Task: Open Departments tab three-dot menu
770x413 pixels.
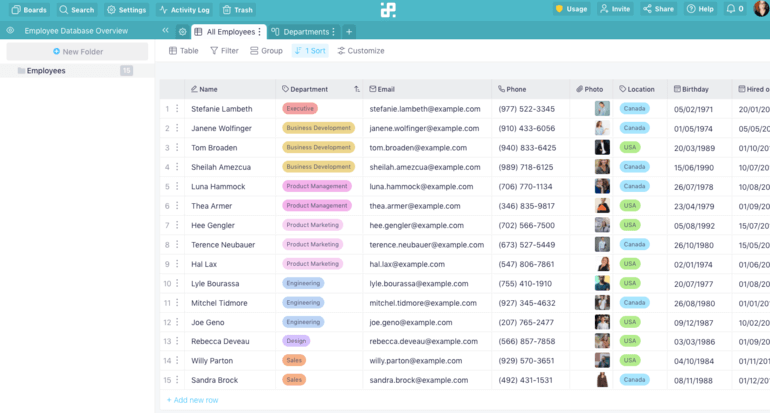Action: click(x=333, y=32)
